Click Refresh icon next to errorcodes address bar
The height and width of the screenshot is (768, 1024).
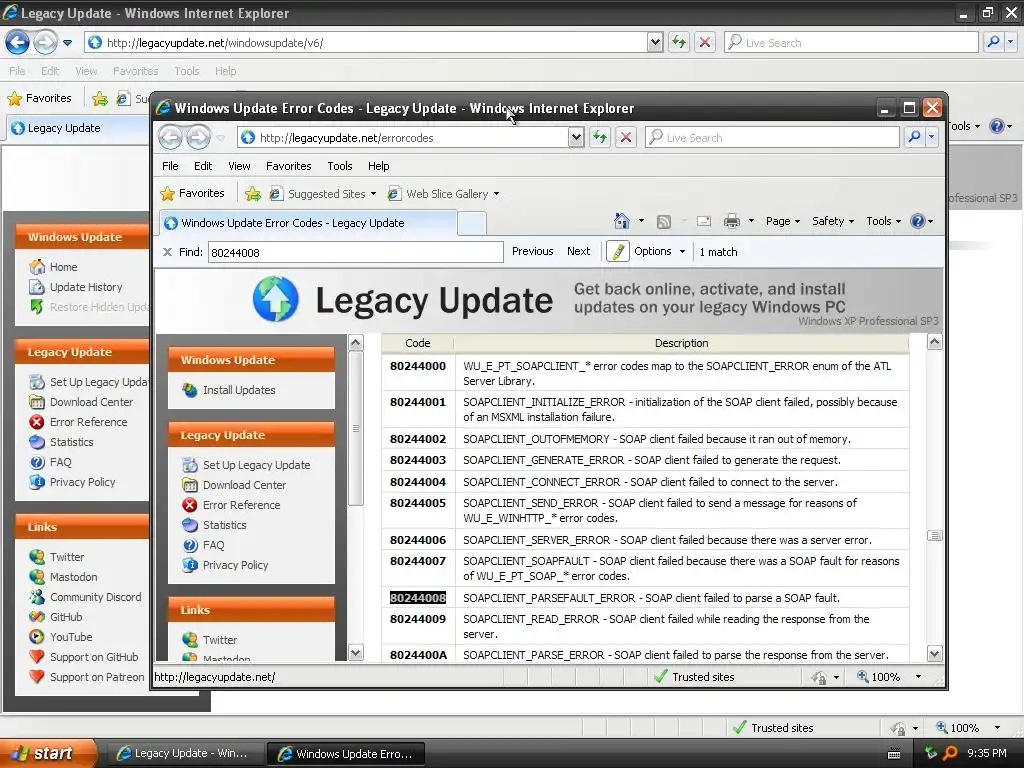600,137
